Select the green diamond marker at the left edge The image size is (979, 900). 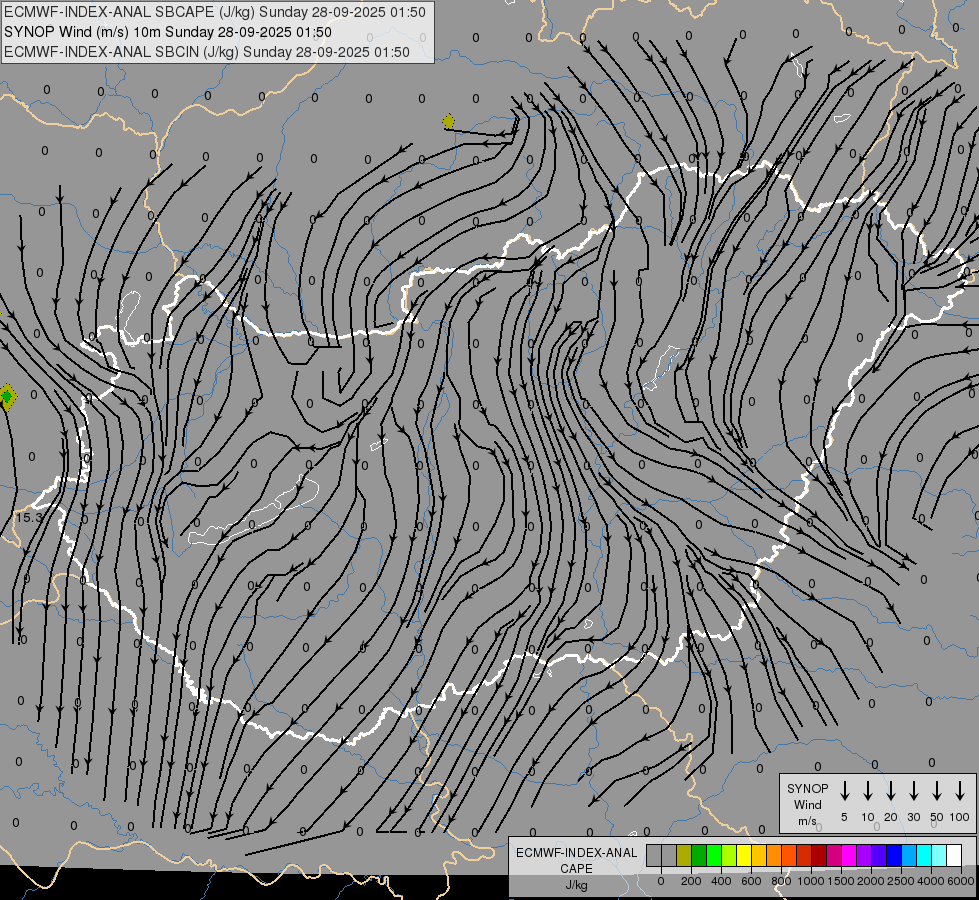click(x=7, y=397)
